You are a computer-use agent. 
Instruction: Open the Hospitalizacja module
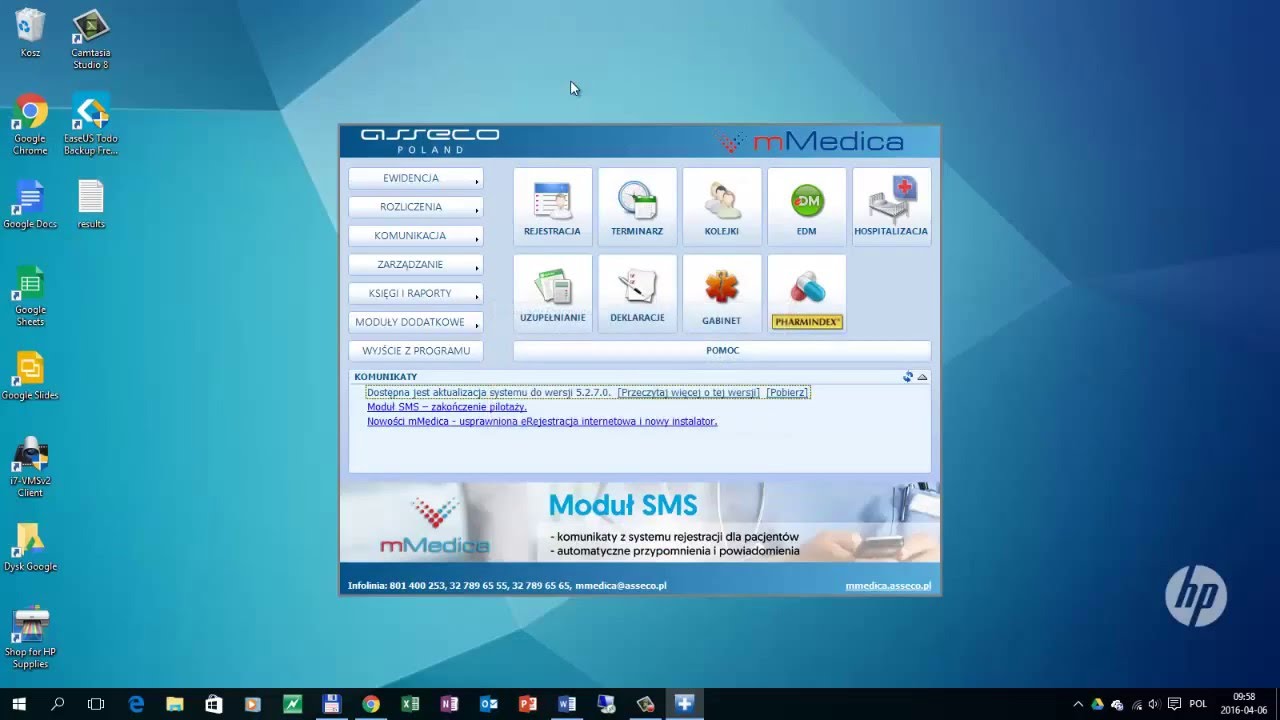click(891, 207)
